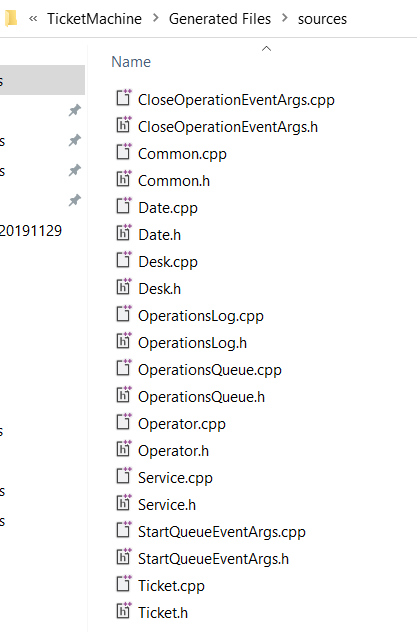Unpin the first pinned quick access item
417x632 pixels.
[75, 110]
